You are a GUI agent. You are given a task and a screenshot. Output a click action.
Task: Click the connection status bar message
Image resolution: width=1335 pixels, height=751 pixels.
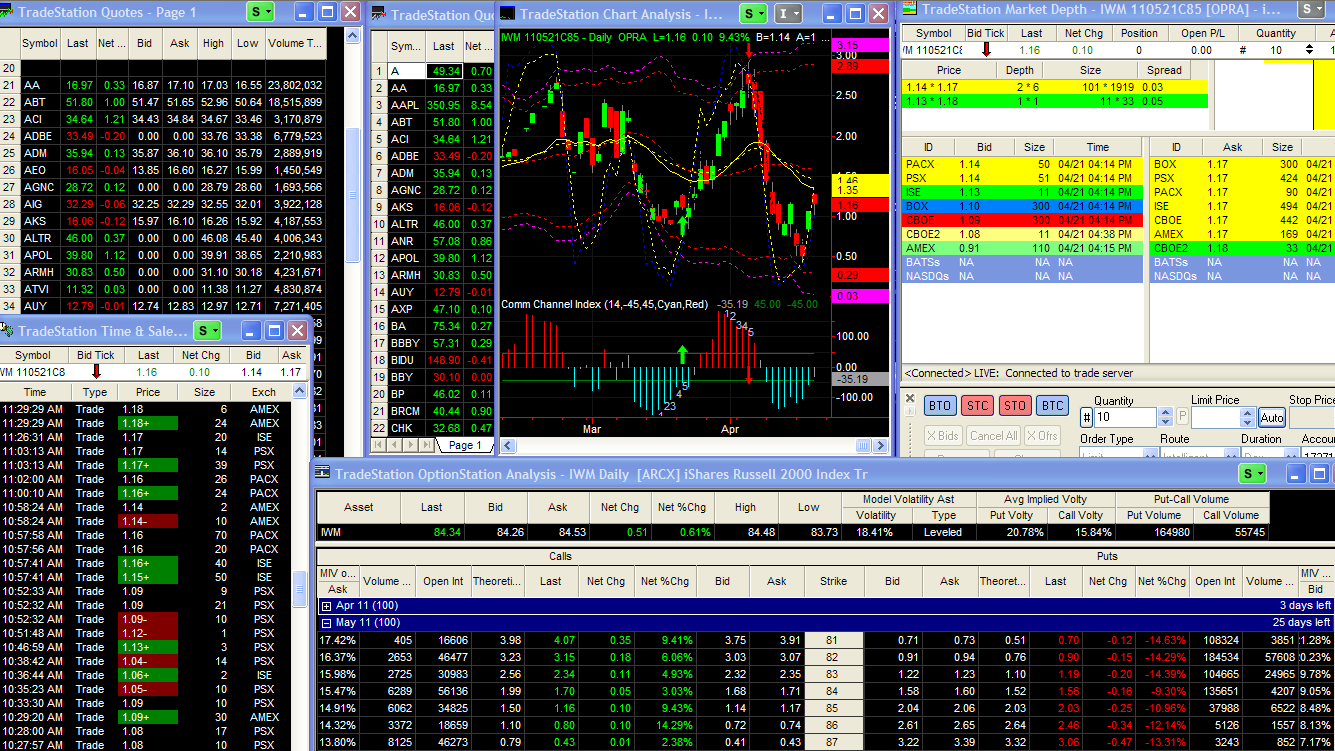[1019, 373]
